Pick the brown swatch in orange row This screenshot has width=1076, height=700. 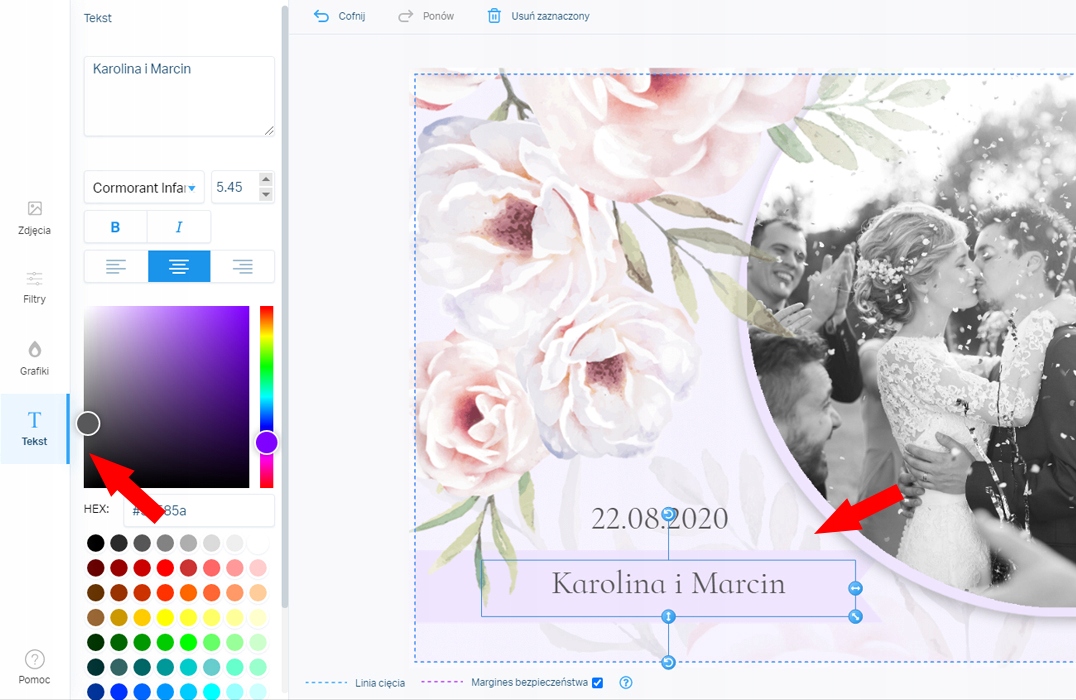click(95, 592)
